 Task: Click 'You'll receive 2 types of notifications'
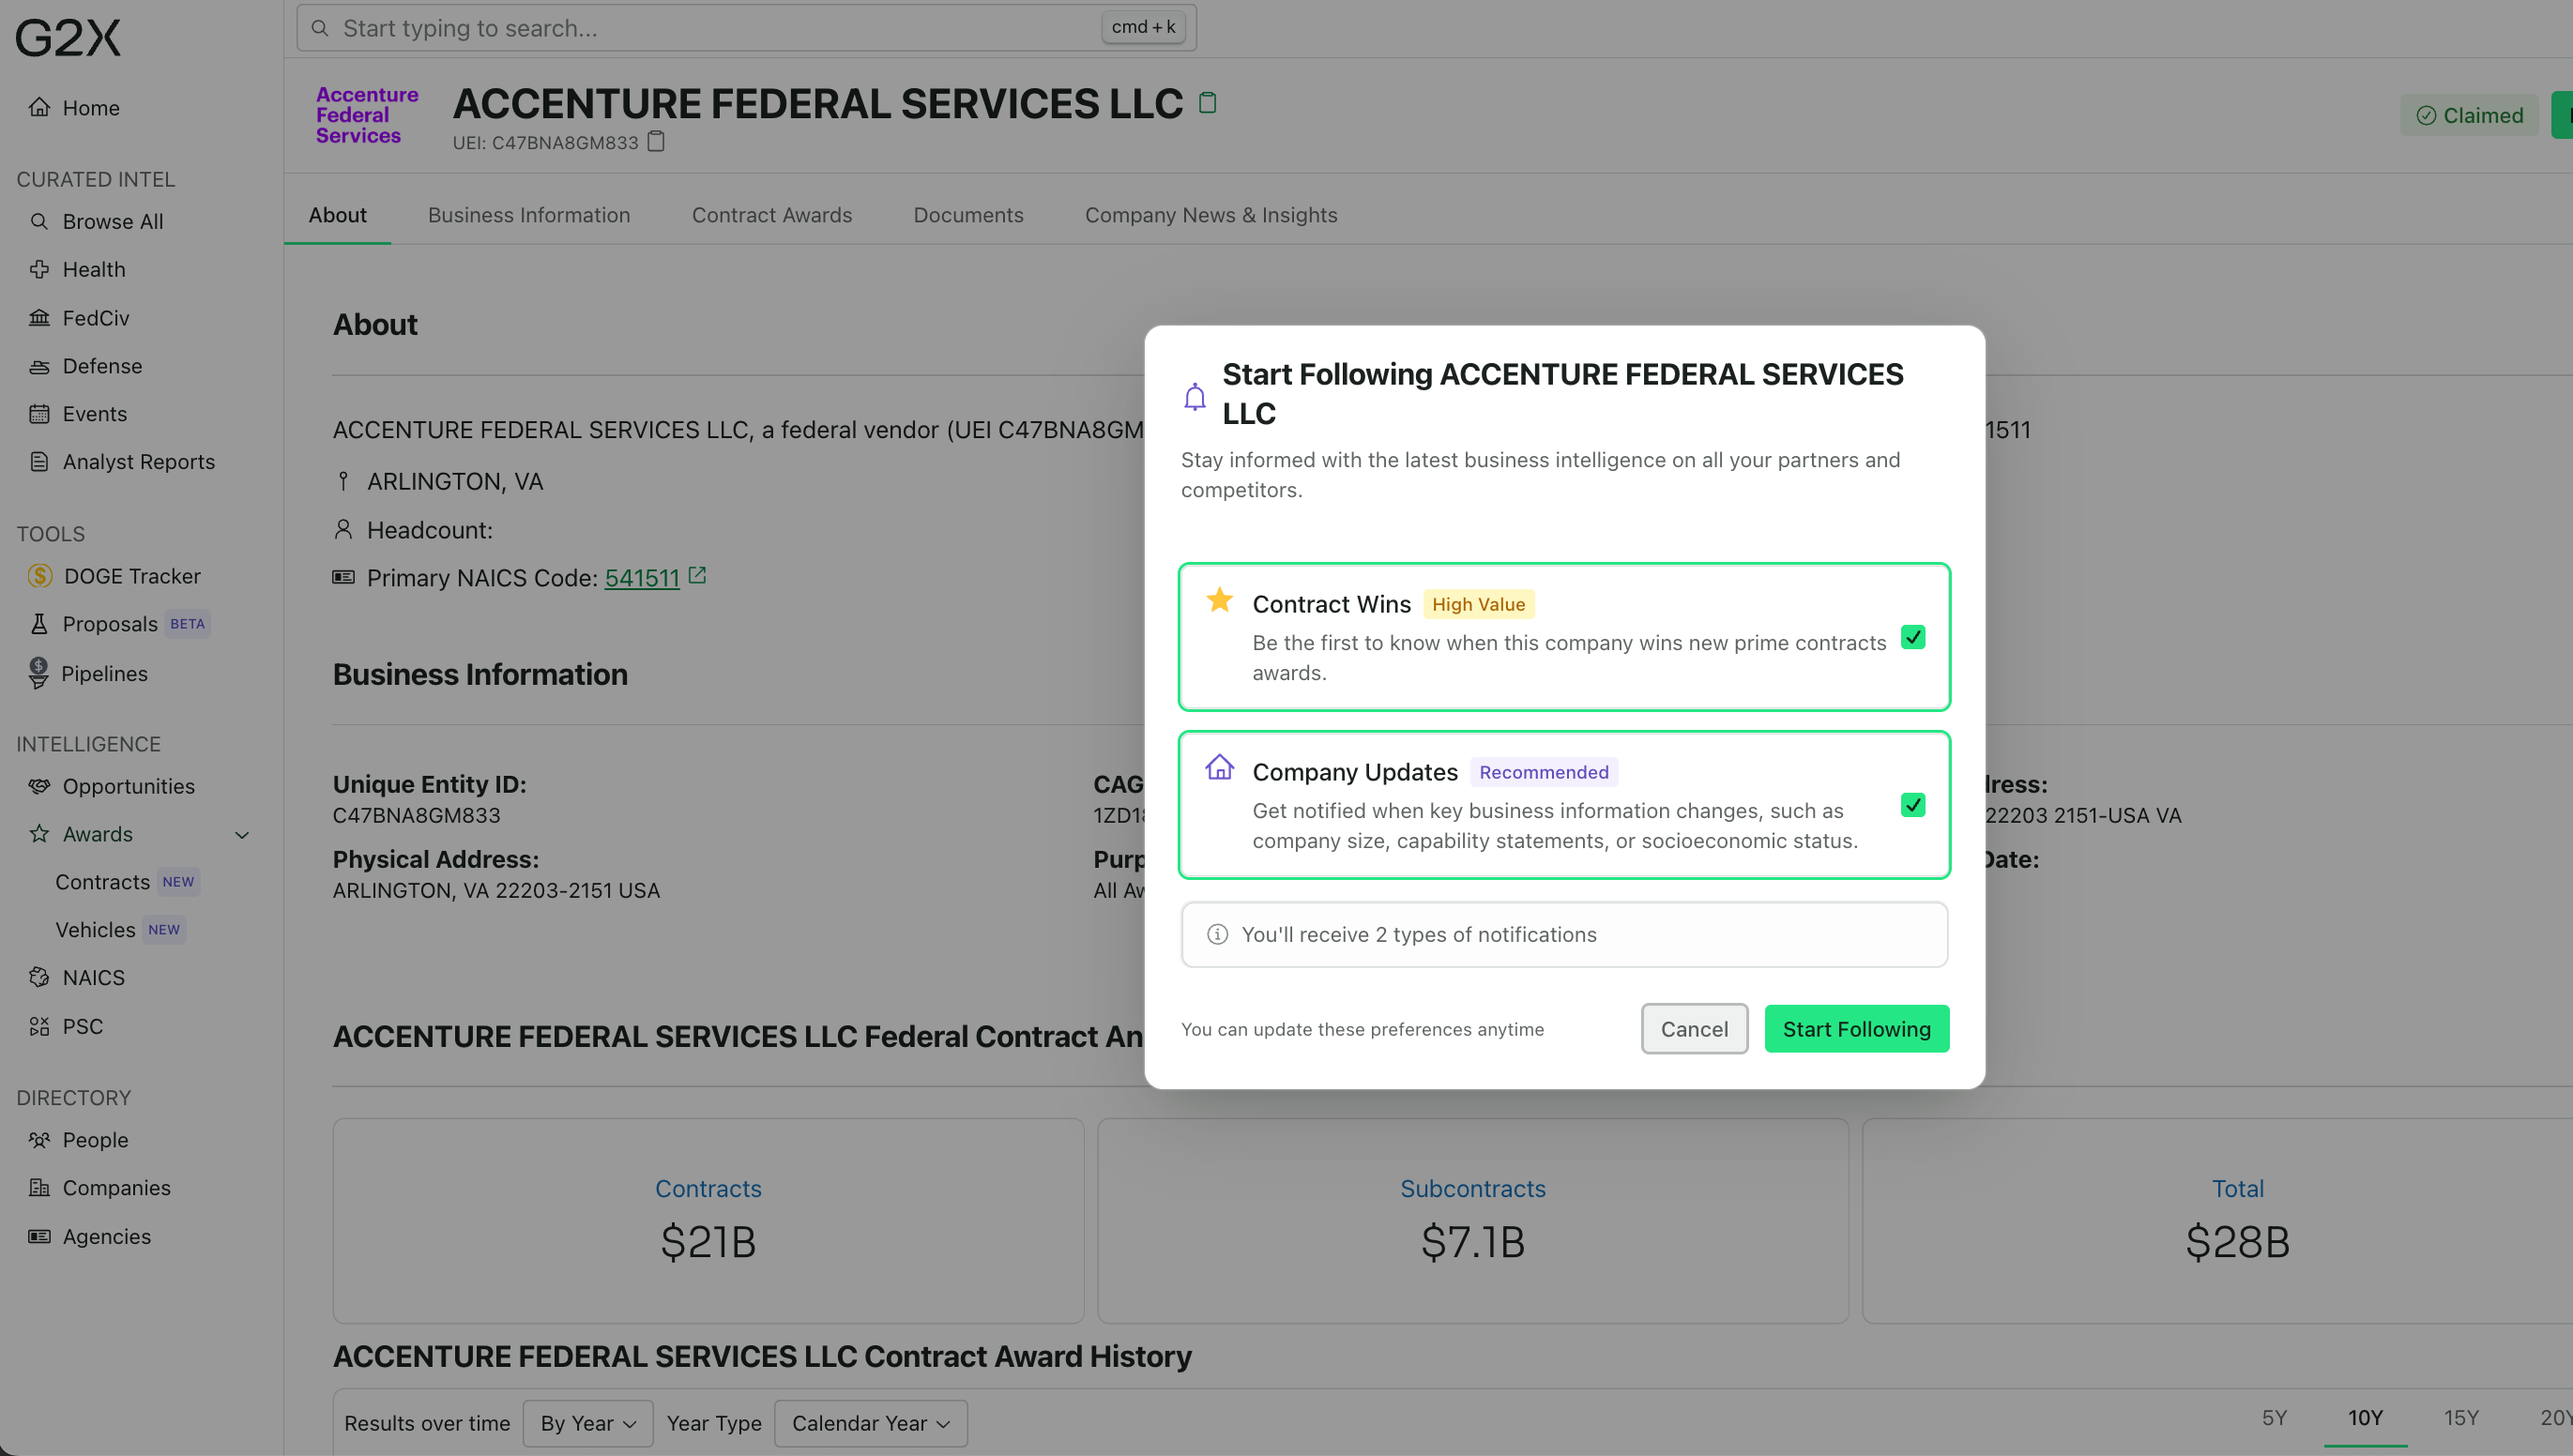click(1419, 934)
